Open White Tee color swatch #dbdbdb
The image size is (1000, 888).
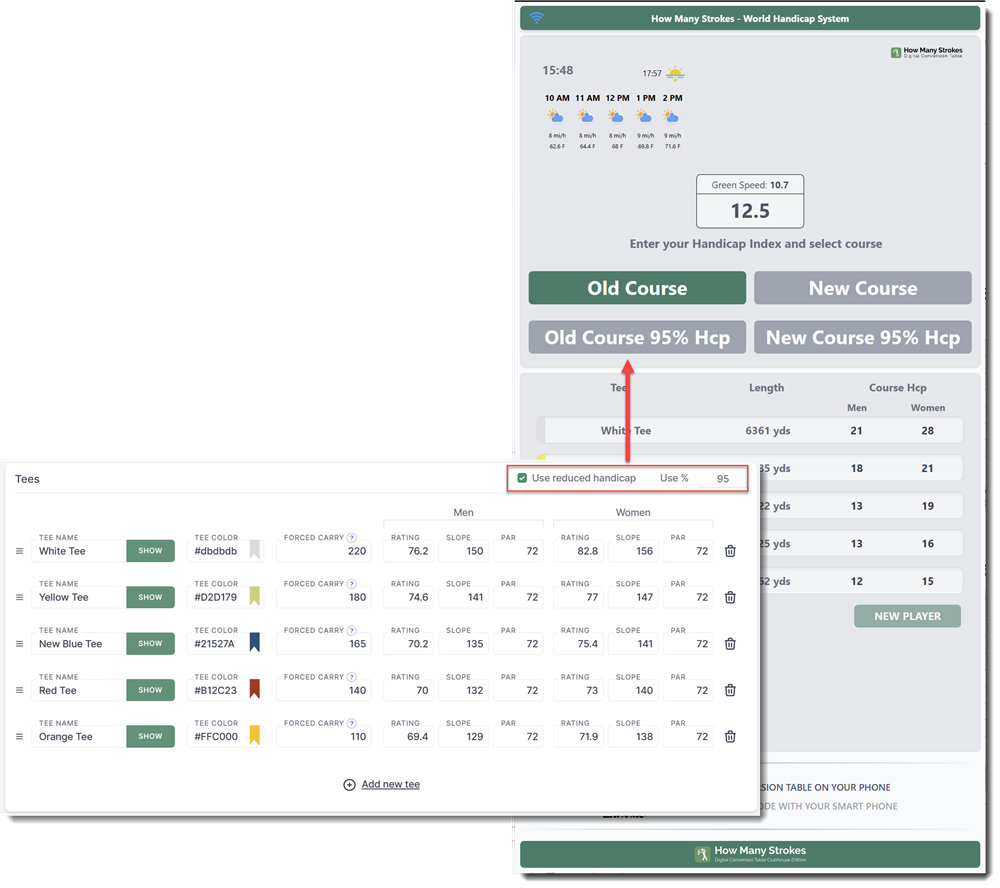pyautogui.click(x=254, y=550)
